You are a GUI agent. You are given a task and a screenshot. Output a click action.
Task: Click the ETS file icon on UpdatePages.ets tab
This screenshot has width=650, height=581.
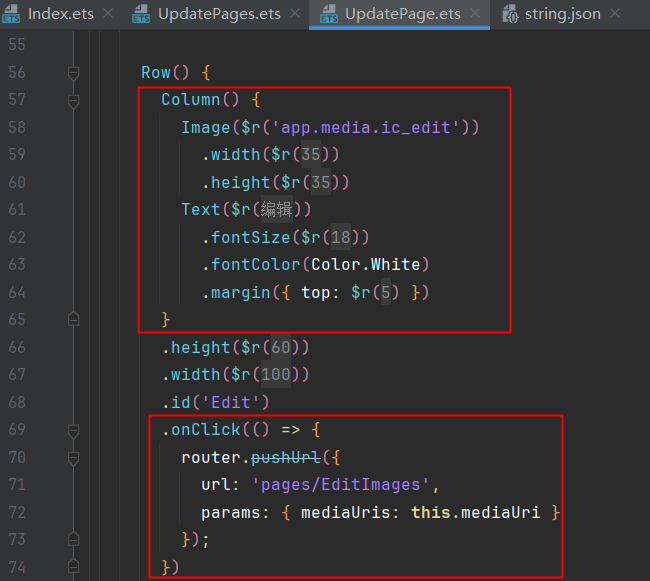click(141, 14)
